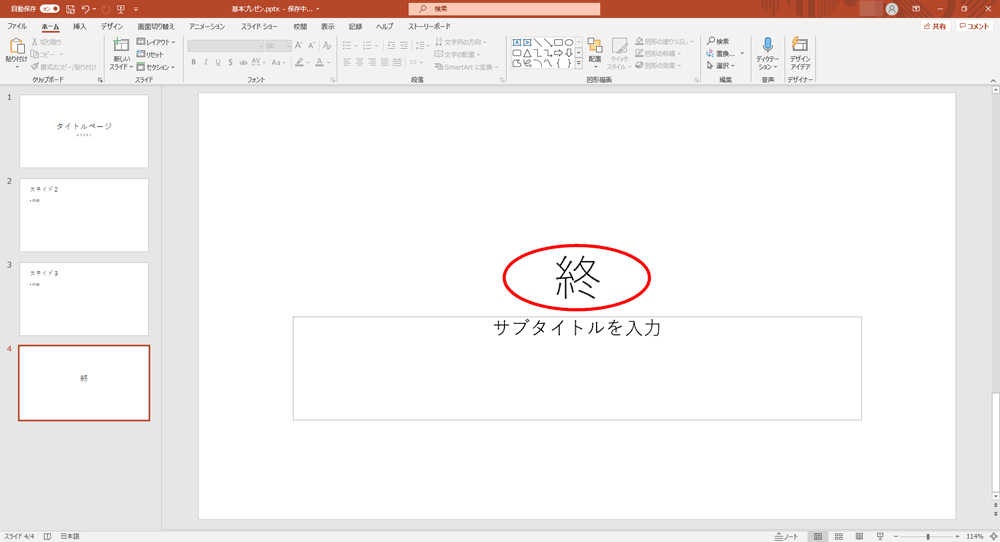Click the 配置 arrange icon
The image size is (1000, 542).
594,45
